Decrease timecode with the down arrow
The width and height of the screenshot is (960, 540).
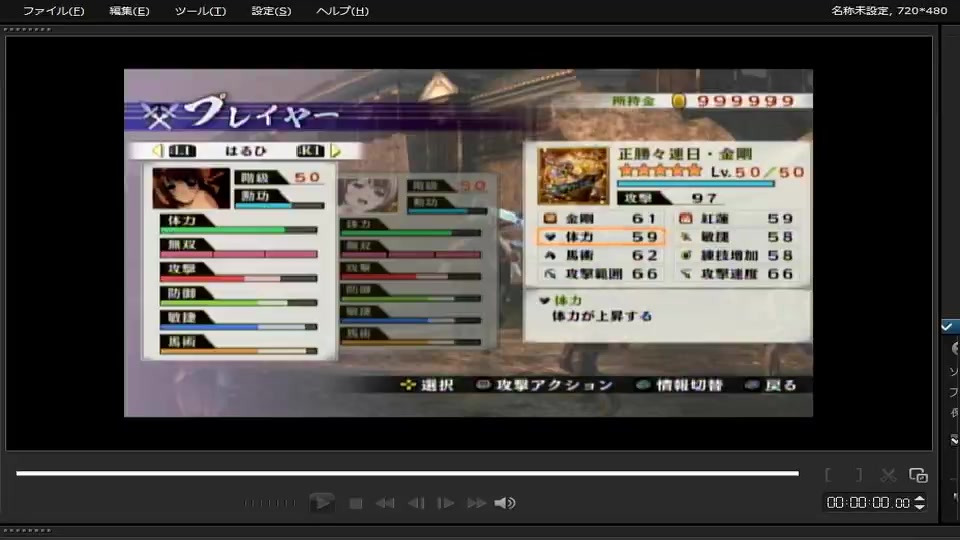pyautogui.click(x=920, y=507)
